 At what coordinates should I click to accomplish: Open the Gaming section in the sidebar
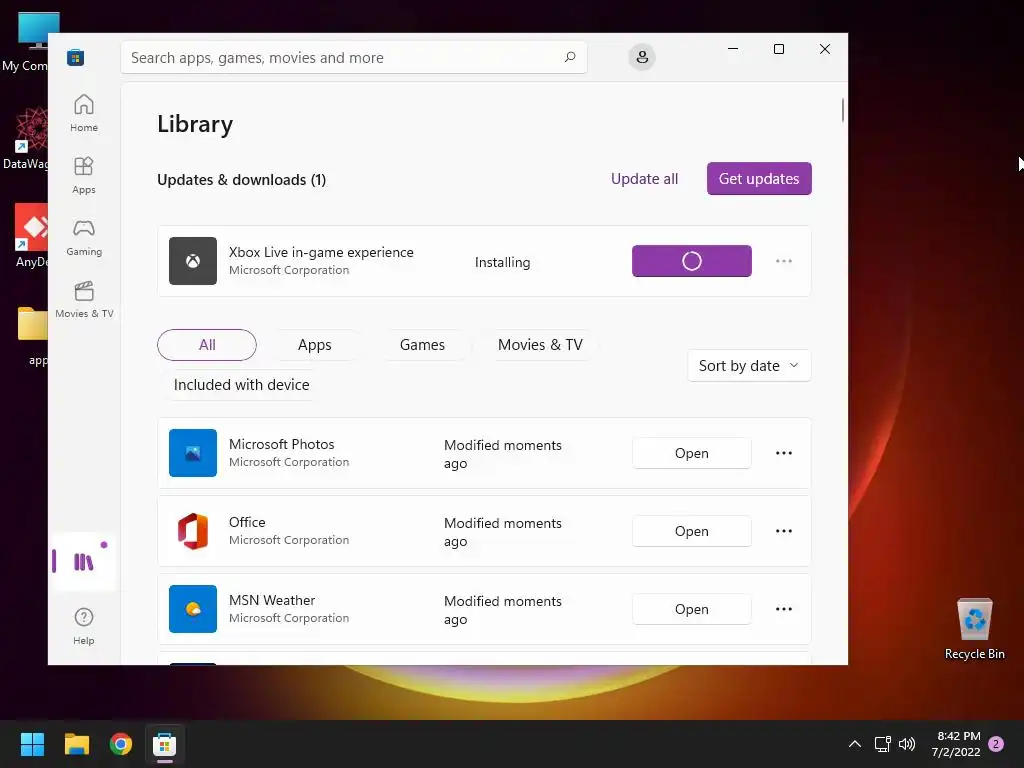(x=84, y=238)
